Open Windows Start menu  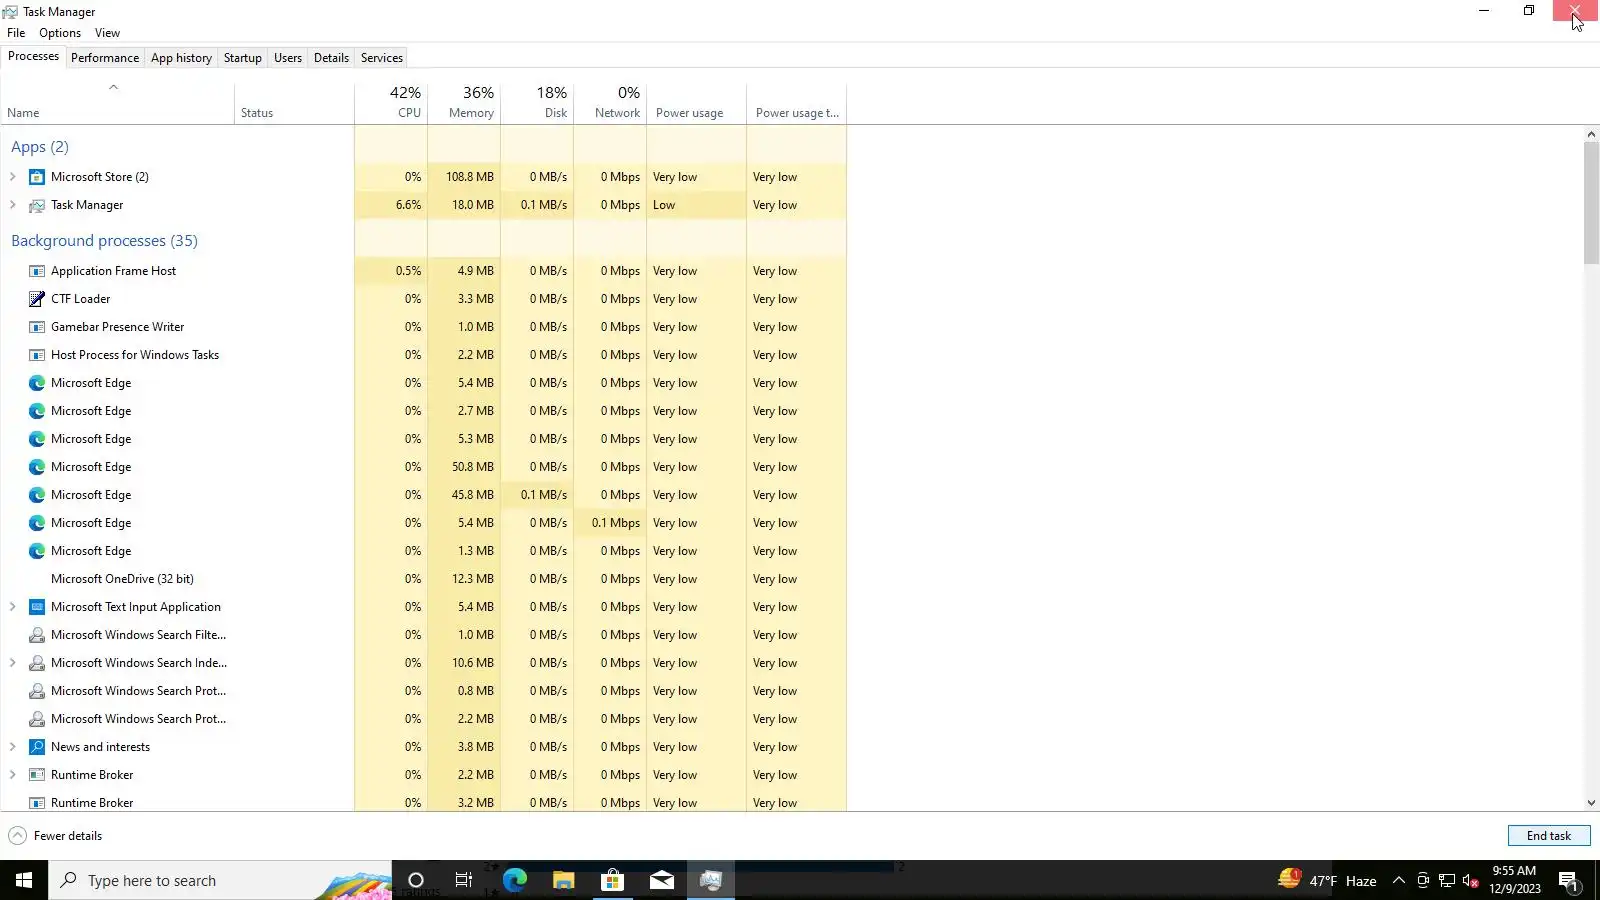coord(24,880)
